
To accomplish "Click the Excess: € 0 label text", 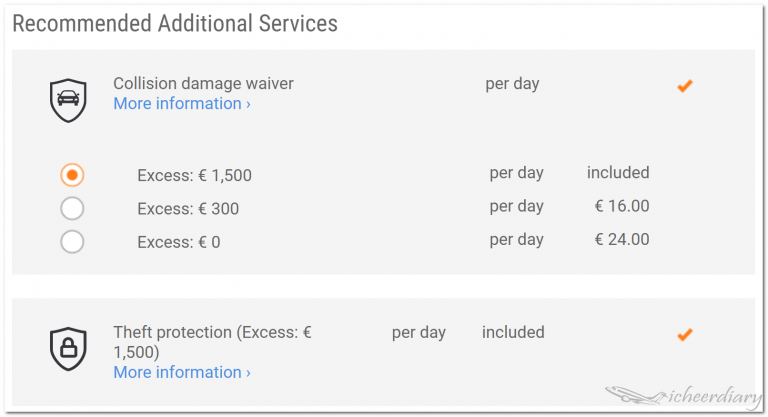I will point(180,242).
